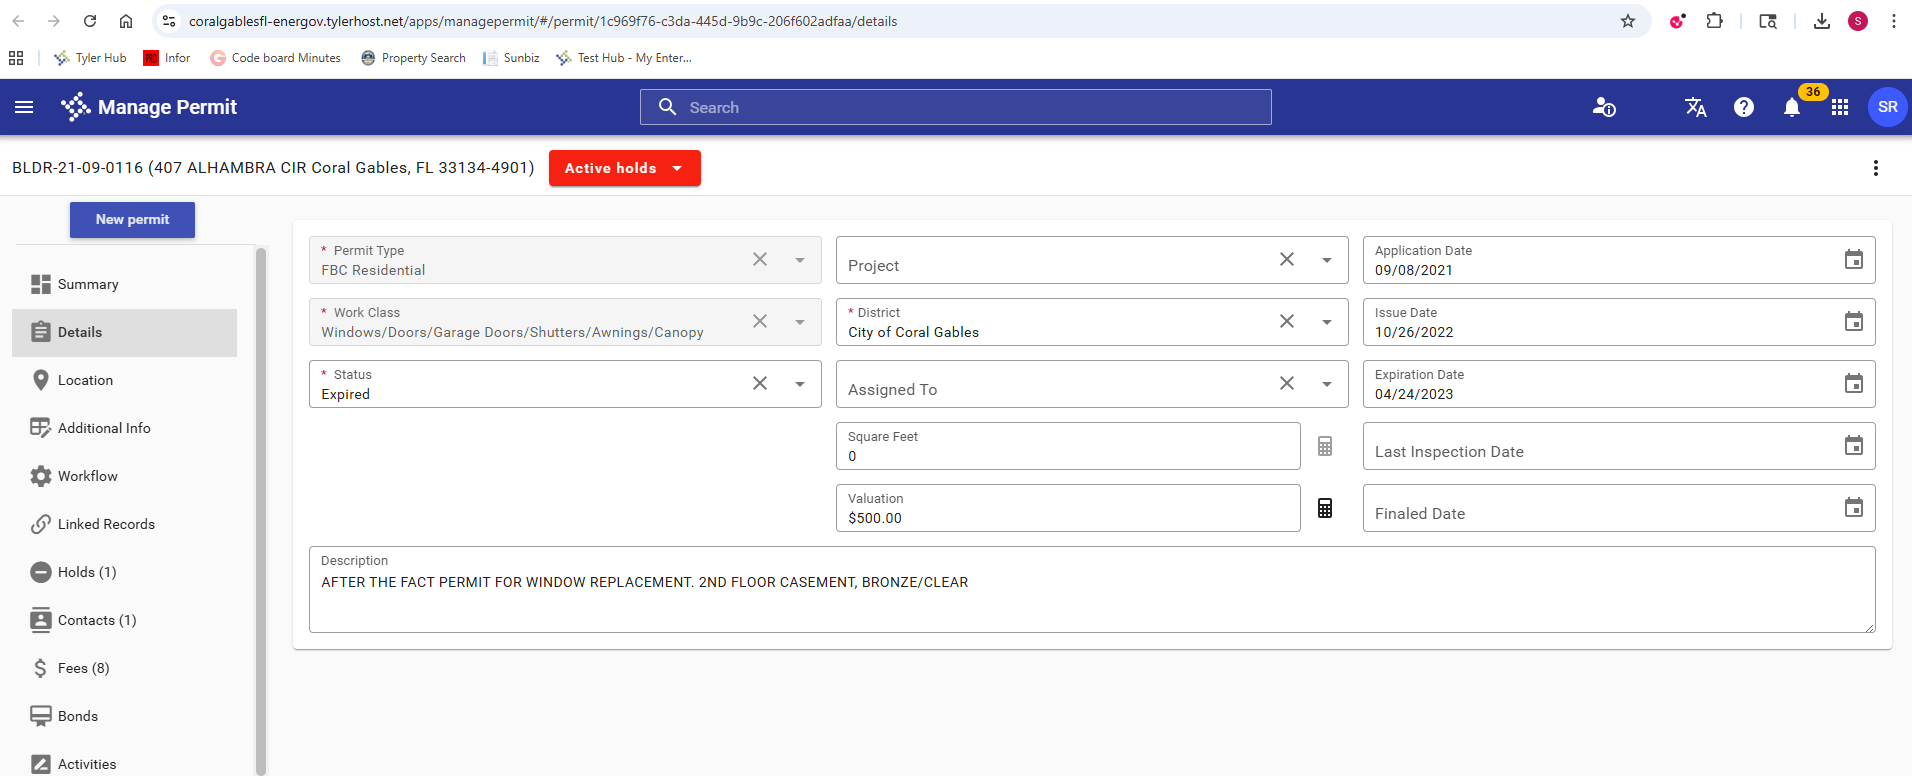1912x776 pixels.
Task: Expand the Assigned To dropdown arrow
Action: [x=1326, y=384]
